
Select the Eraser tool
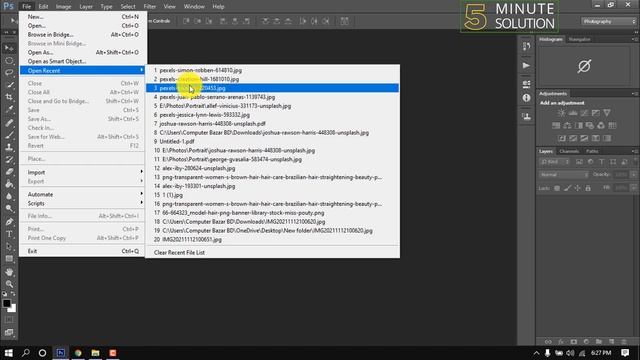tap(9, 172)
